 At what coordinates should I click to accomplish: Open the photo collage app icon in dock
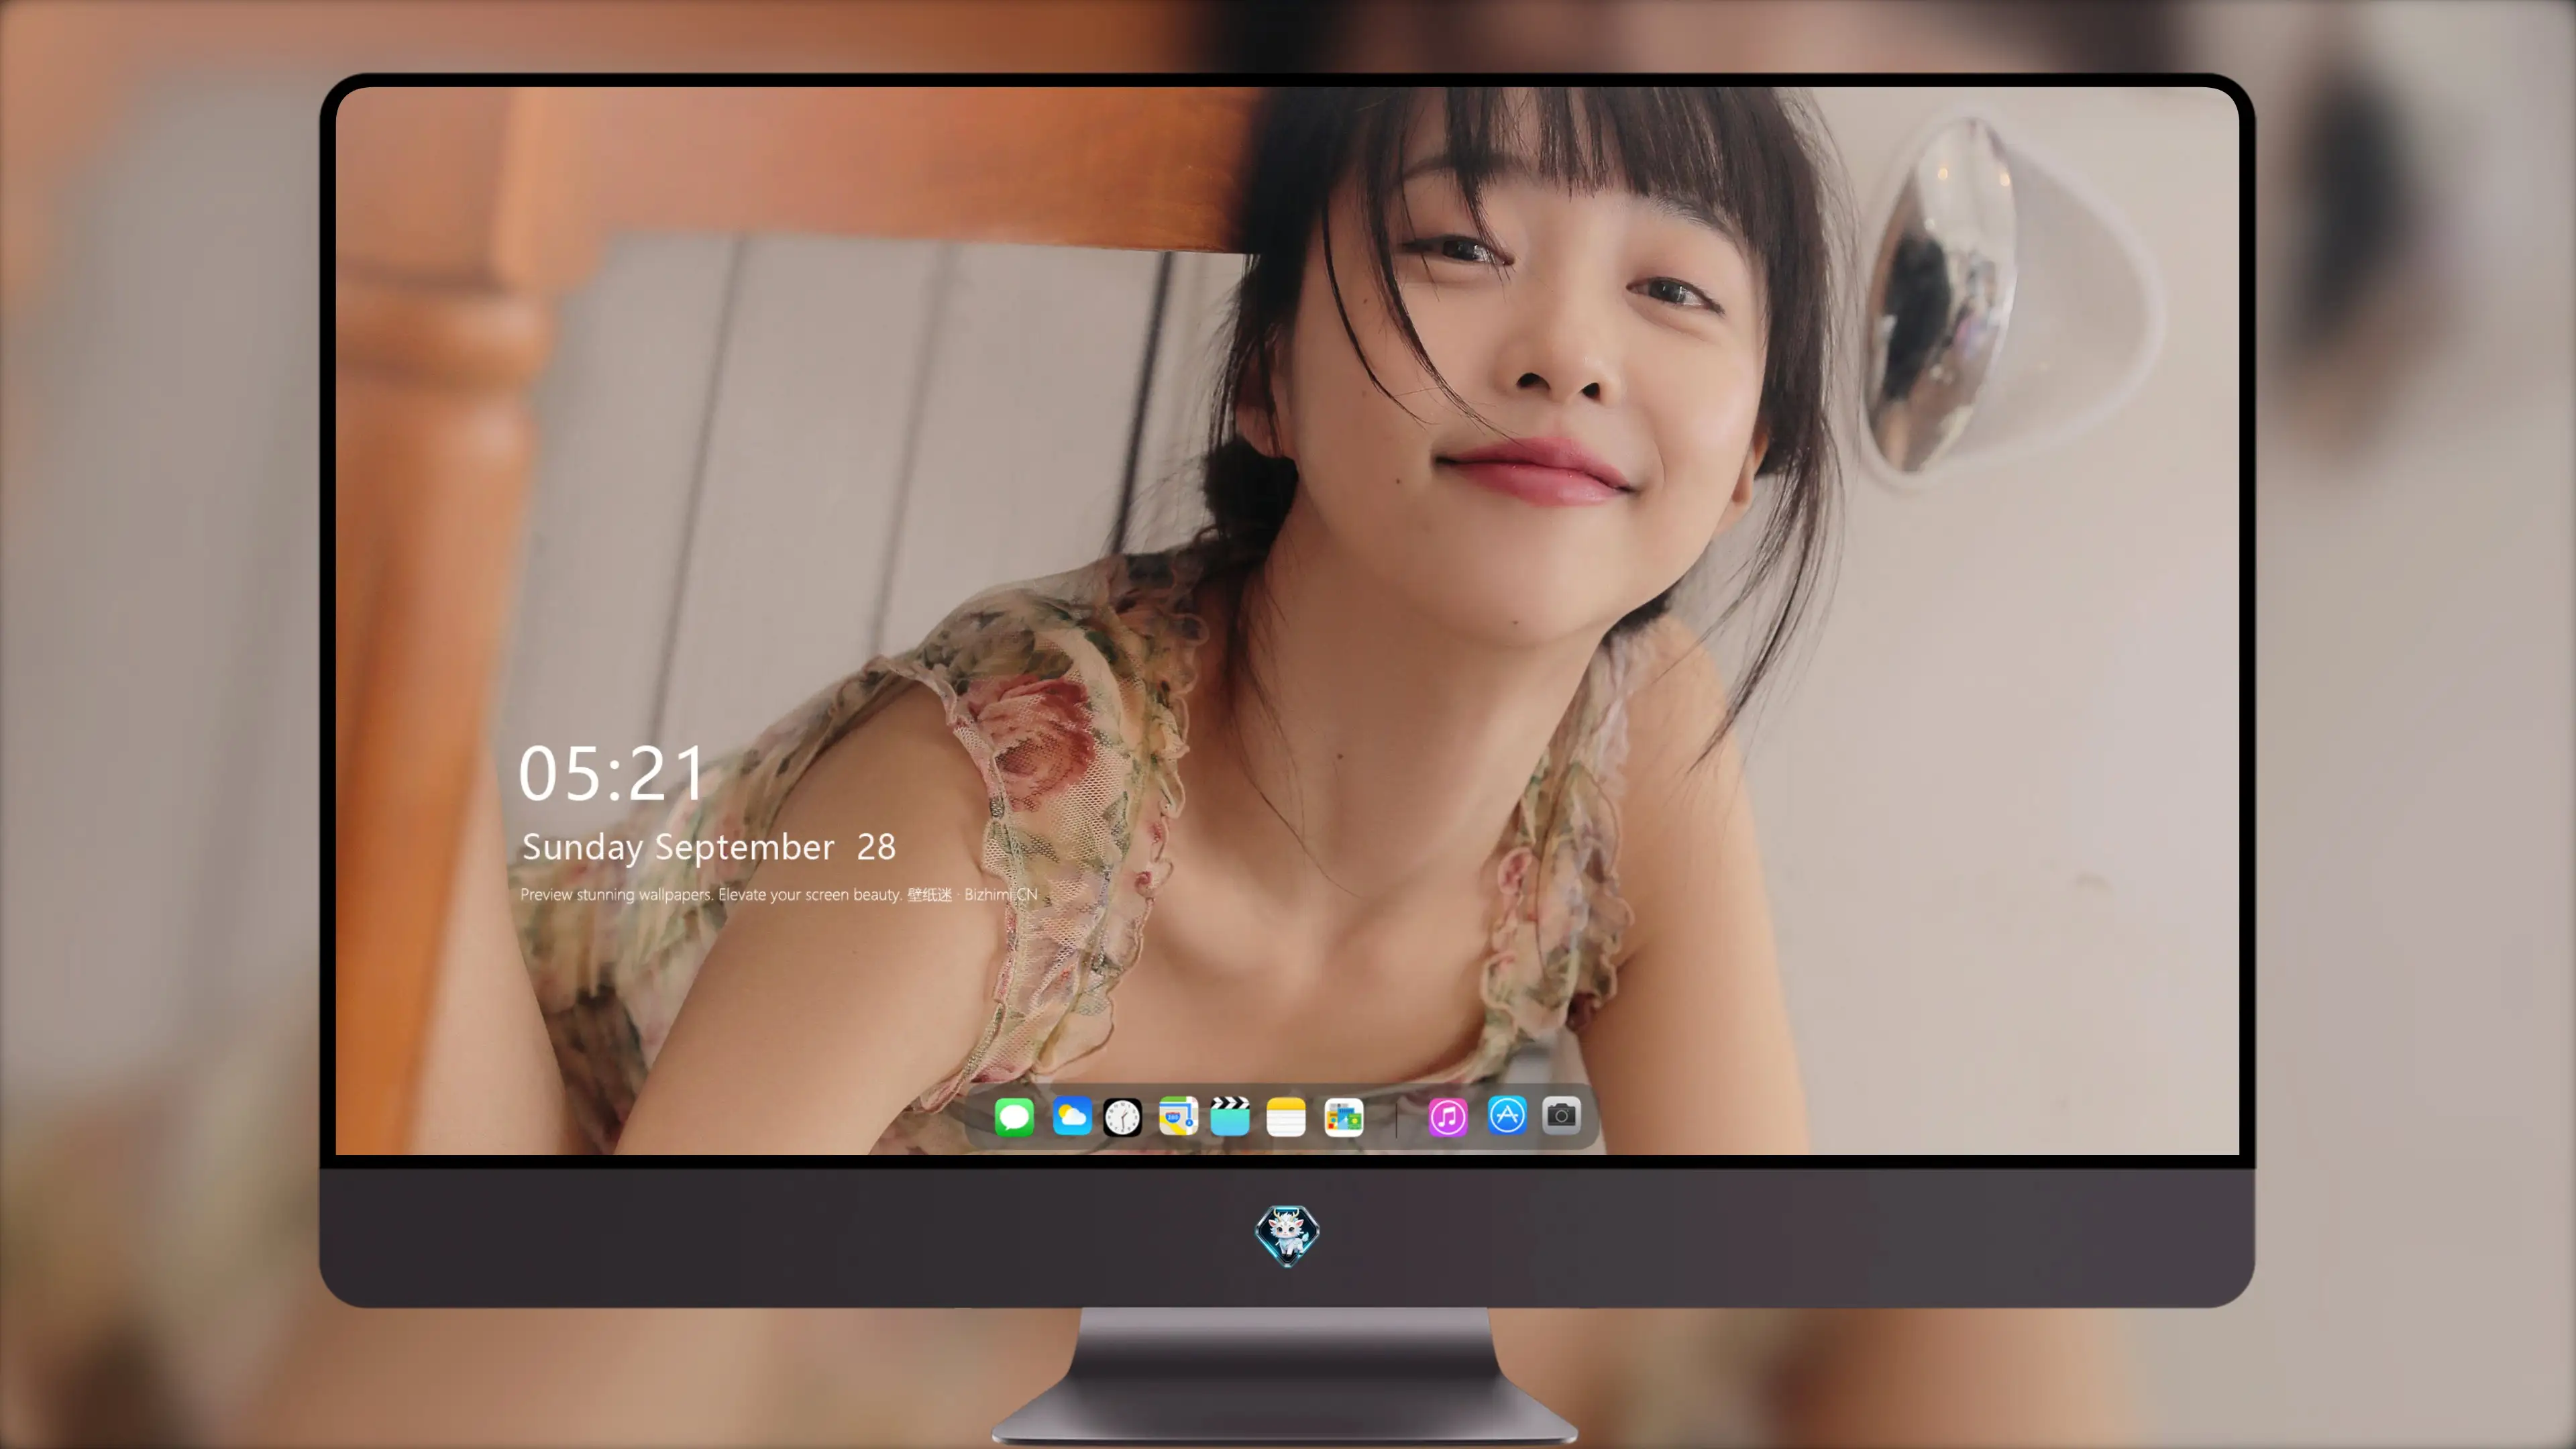click(1344, 1117)
